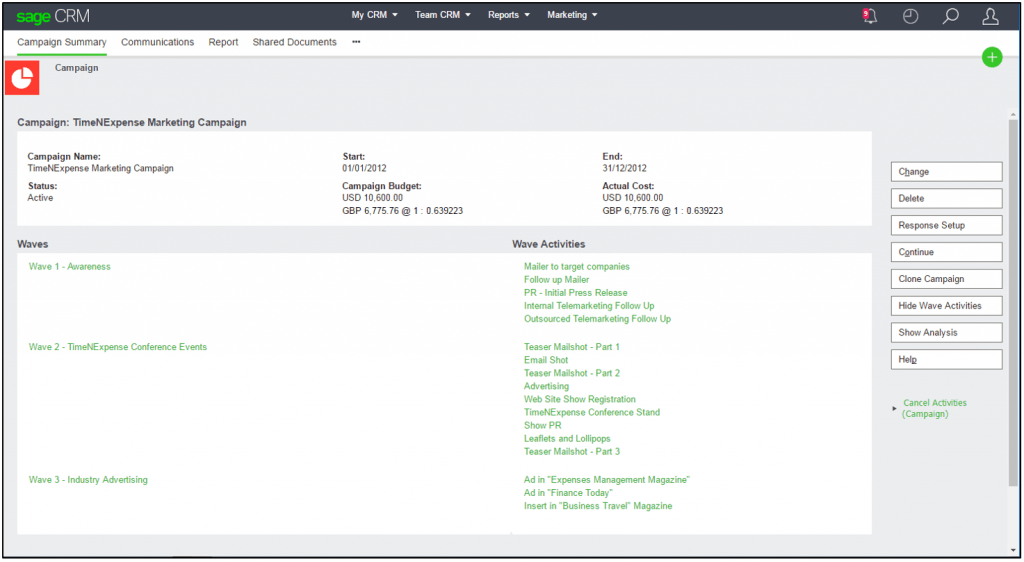The image size is (1024, 562).
Task: Open Response Setup
Action: [x=946, y=225]
